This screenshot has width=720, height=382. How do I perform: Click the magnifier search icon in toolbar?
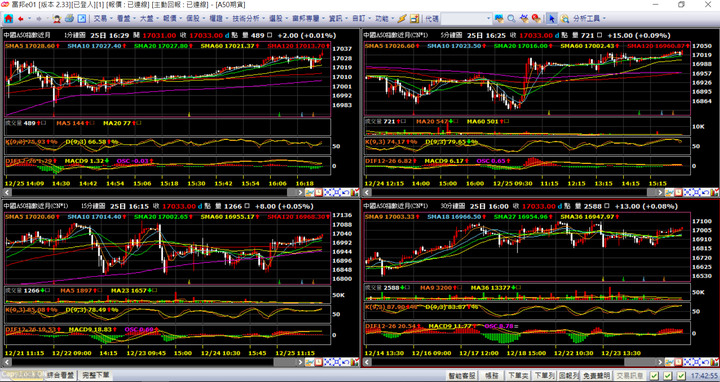pos(511,19)
